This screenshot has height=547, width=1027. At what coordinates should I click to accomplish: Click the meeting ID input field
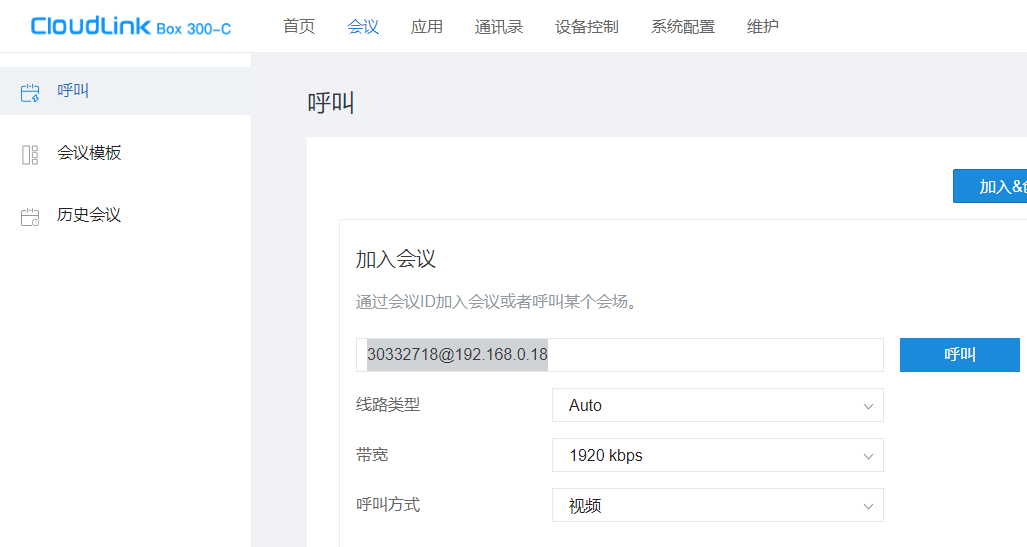click(x=620, y=354)
